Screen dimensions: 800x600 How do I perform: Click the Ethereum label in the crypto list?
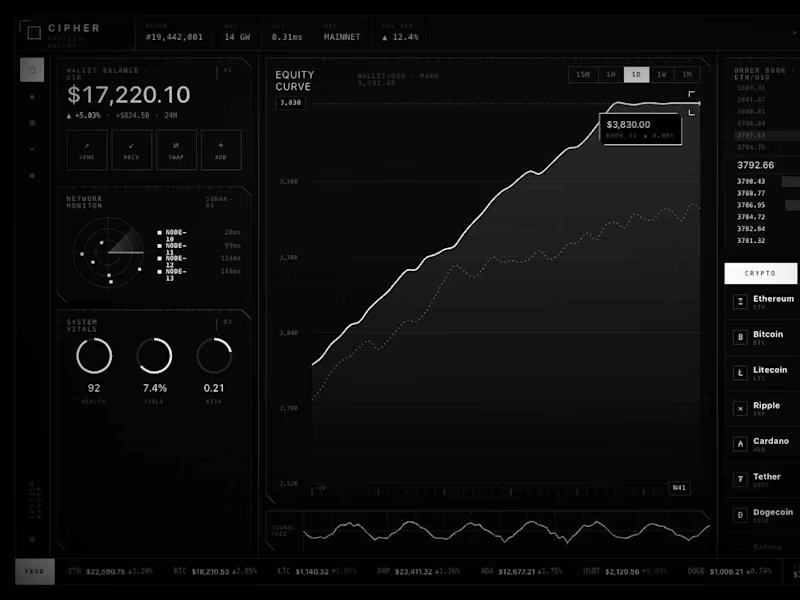coord(773,298)
